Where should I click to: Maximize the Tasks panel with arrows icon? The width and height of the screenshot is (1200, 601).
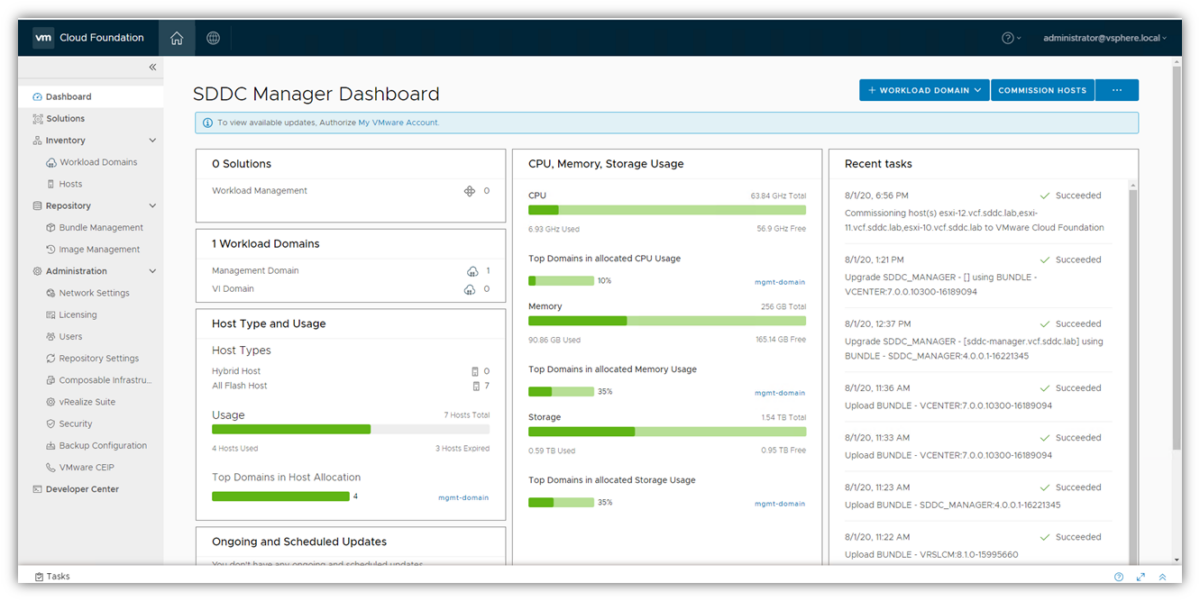click(x=1141, y=577)
